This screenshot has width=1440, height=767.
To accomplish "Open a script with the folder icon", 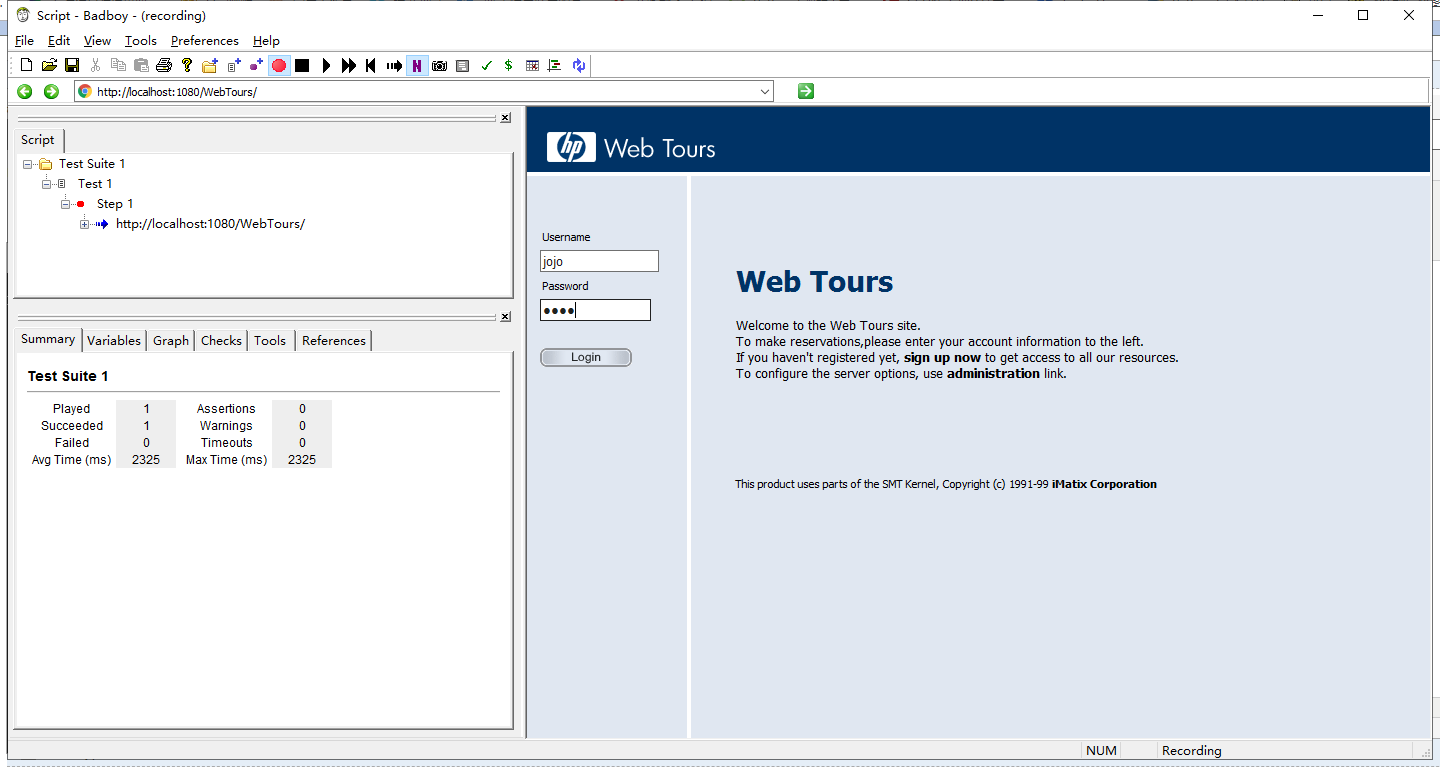I will pos(49,66).
